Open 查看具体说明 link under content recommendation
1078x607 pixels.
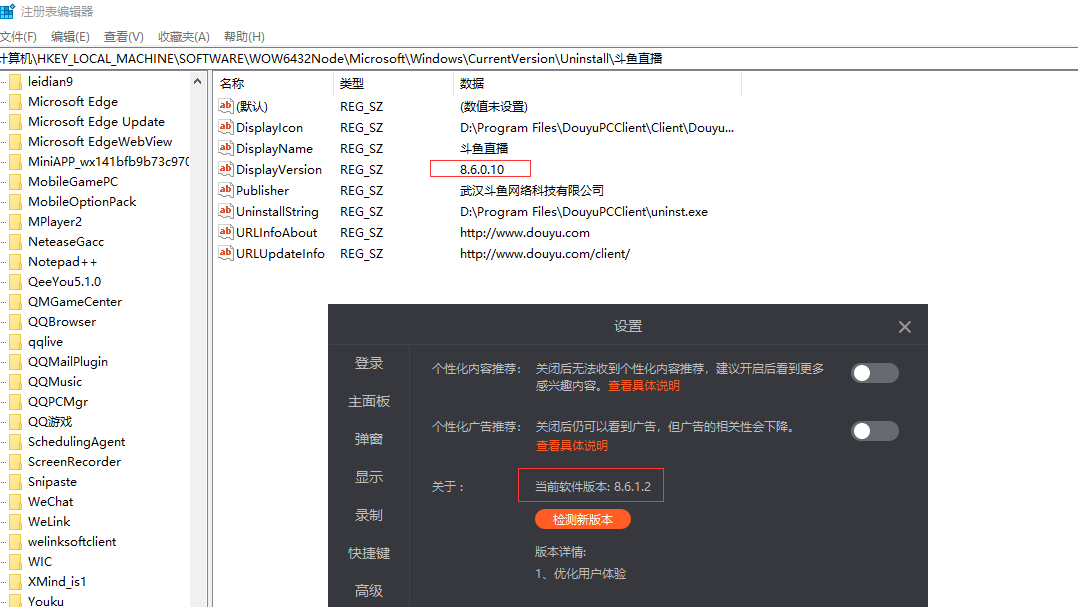pos(644,386)
